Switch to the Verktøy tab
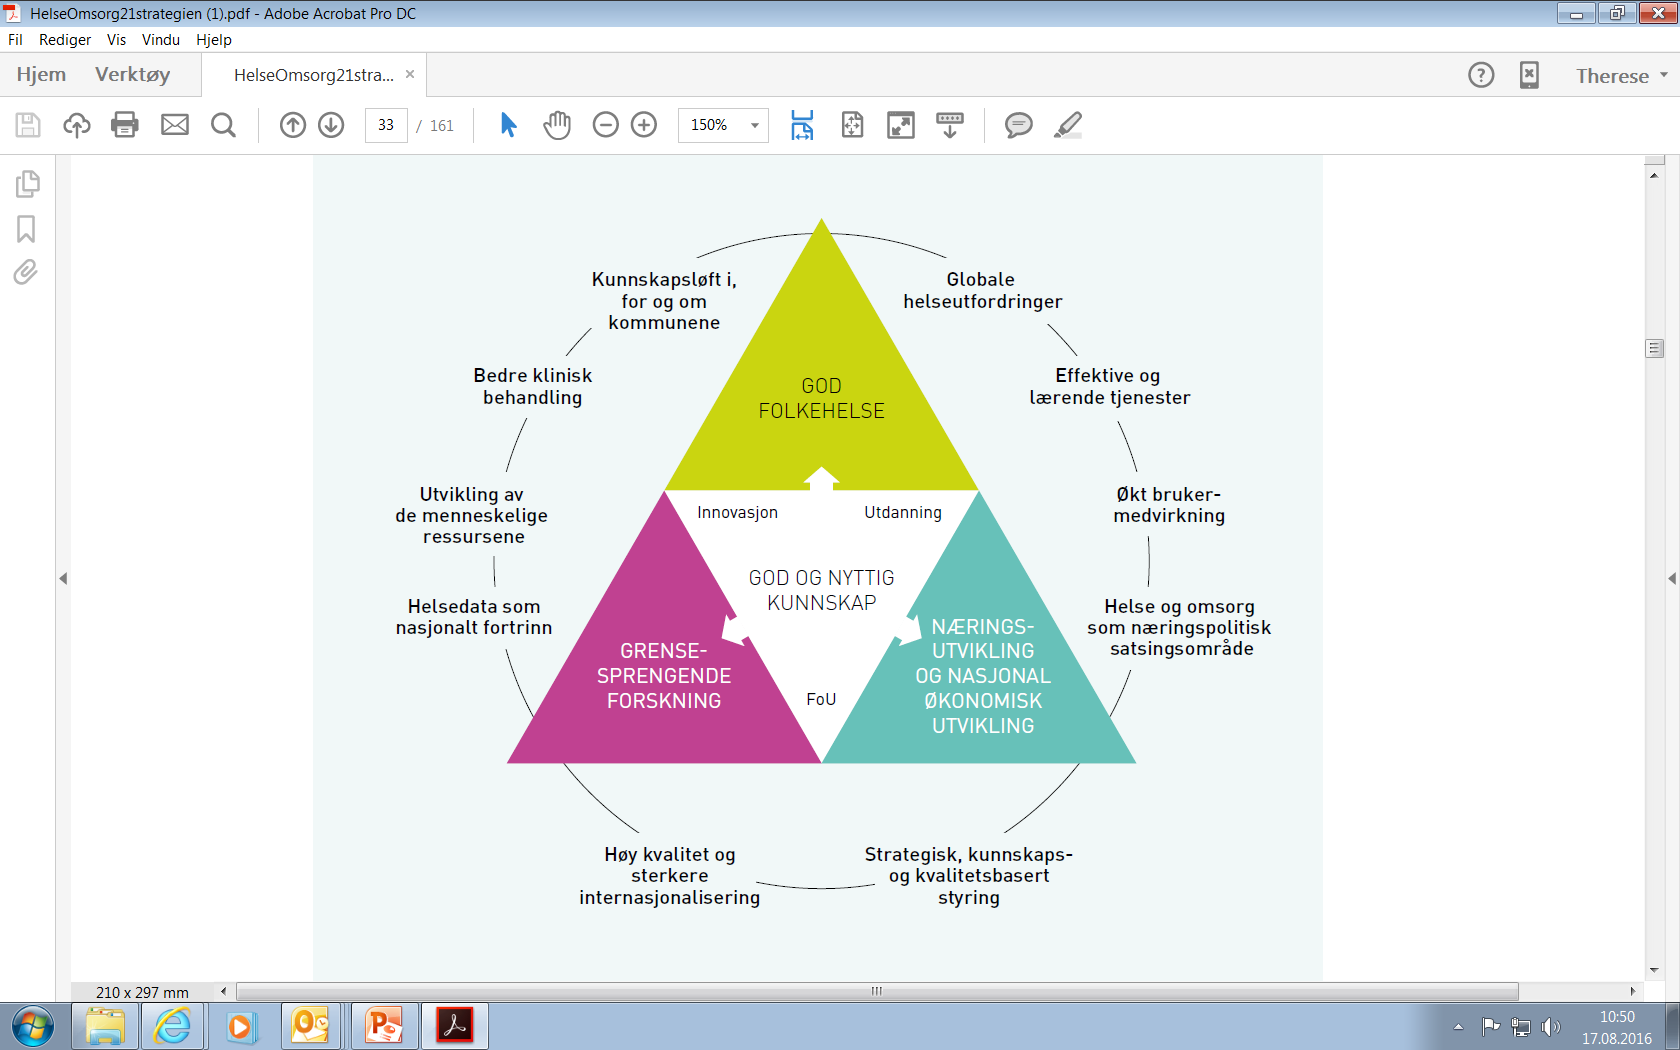The height and width of the screenshot is (1050, 1680). (133, 75)
